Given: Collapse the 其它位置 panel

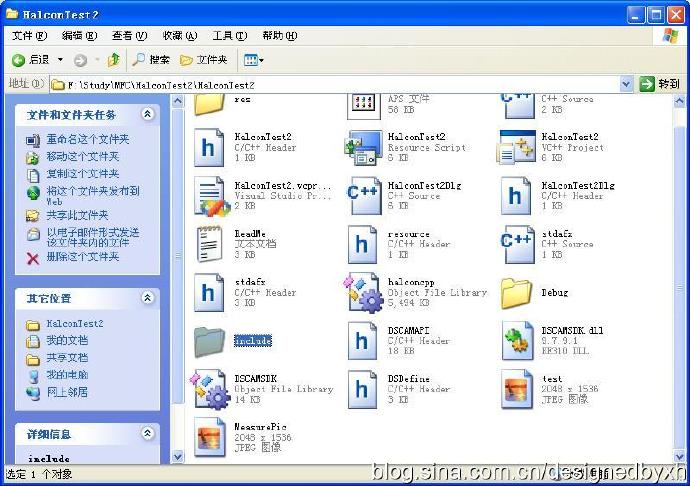Looking at the screenshot, I should [148, 298].
